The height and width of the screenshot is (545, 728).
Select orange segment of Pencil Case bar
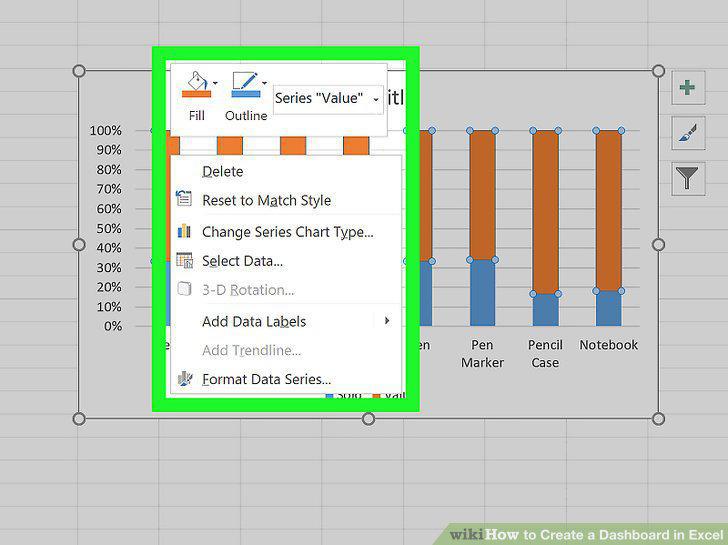[x=546, y=212]
